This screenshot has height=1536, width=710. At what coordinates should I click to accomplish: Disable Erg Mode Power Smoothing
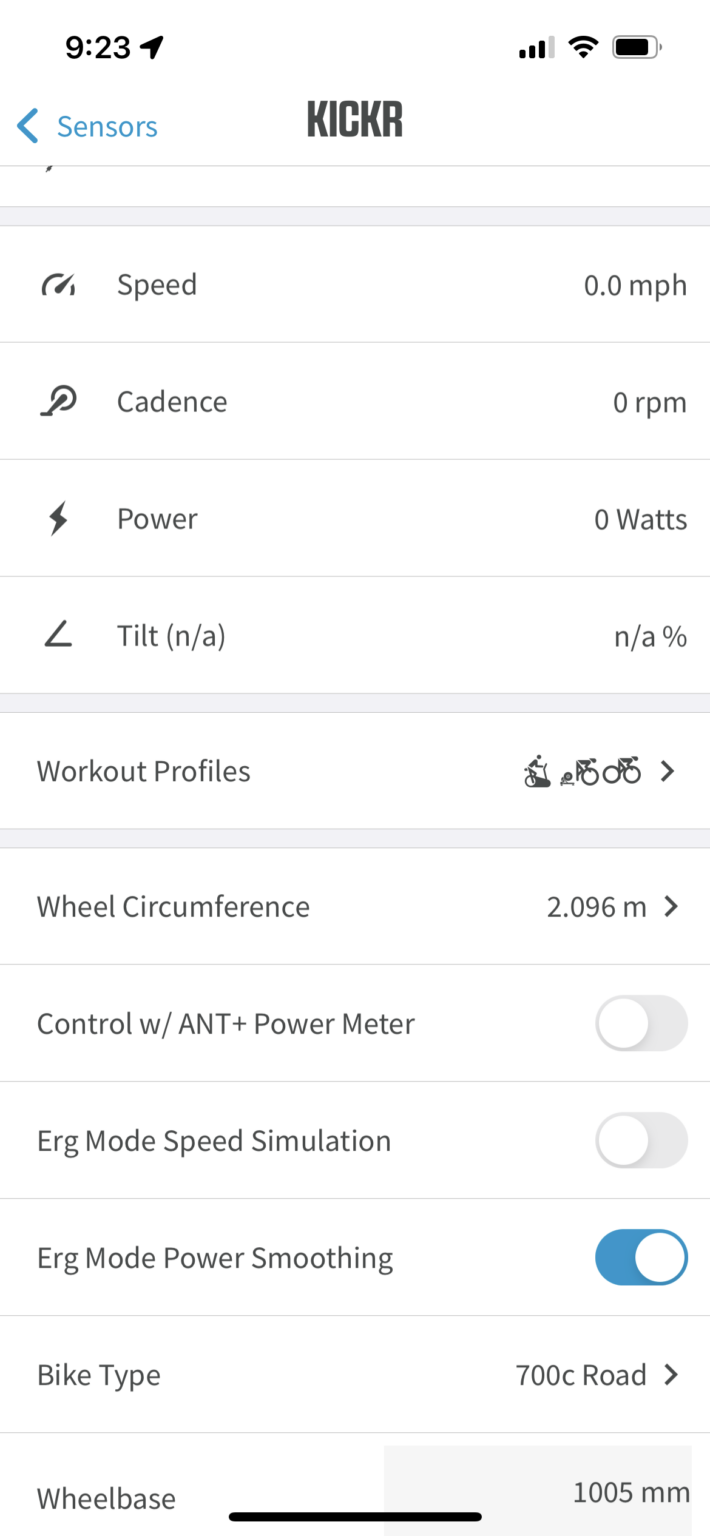tap(641, 1257)
